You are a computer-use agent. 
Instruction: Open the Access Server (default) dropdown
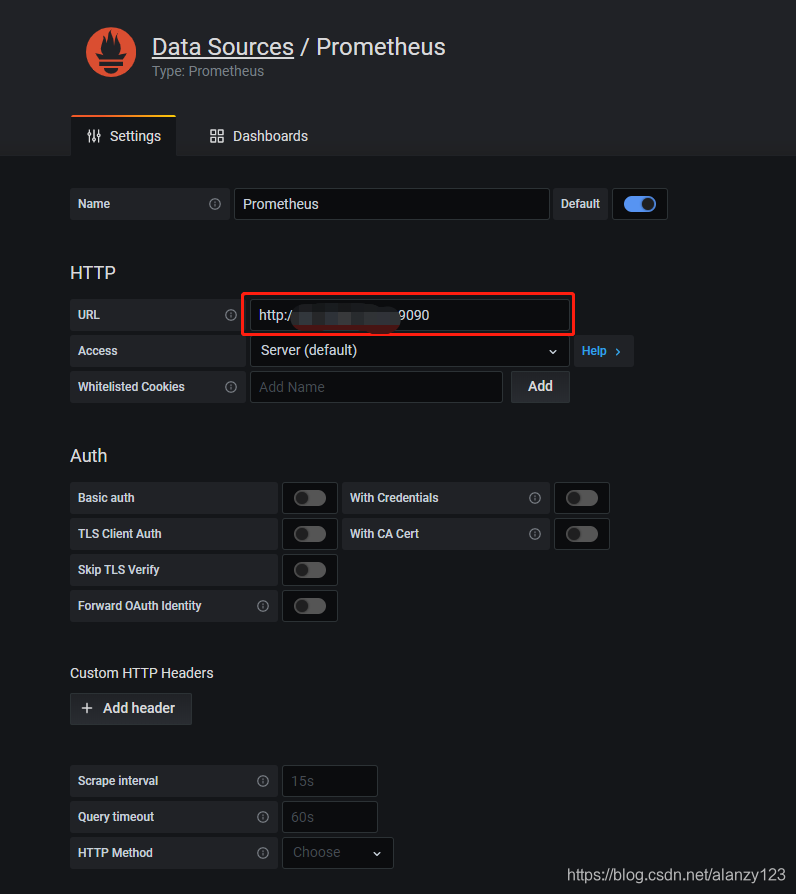tap(409, 351)
